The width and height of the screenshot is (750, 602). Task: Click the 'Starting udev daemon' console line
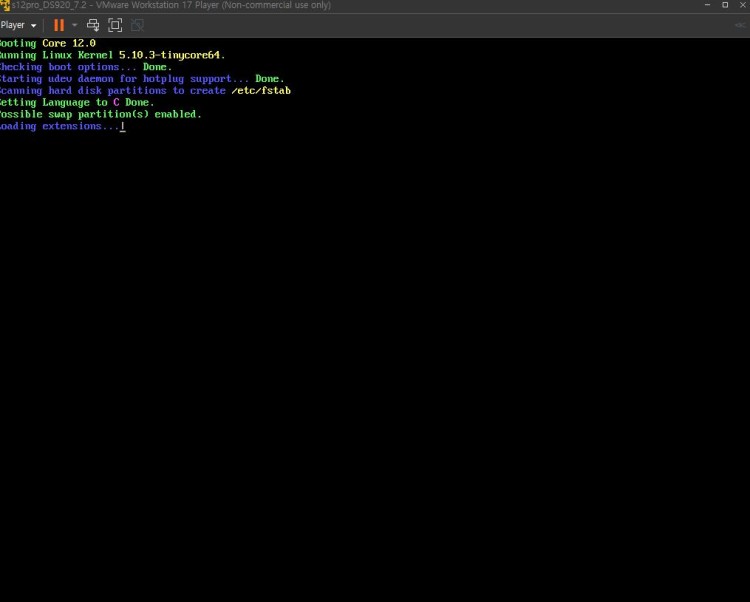pos(140,79)
